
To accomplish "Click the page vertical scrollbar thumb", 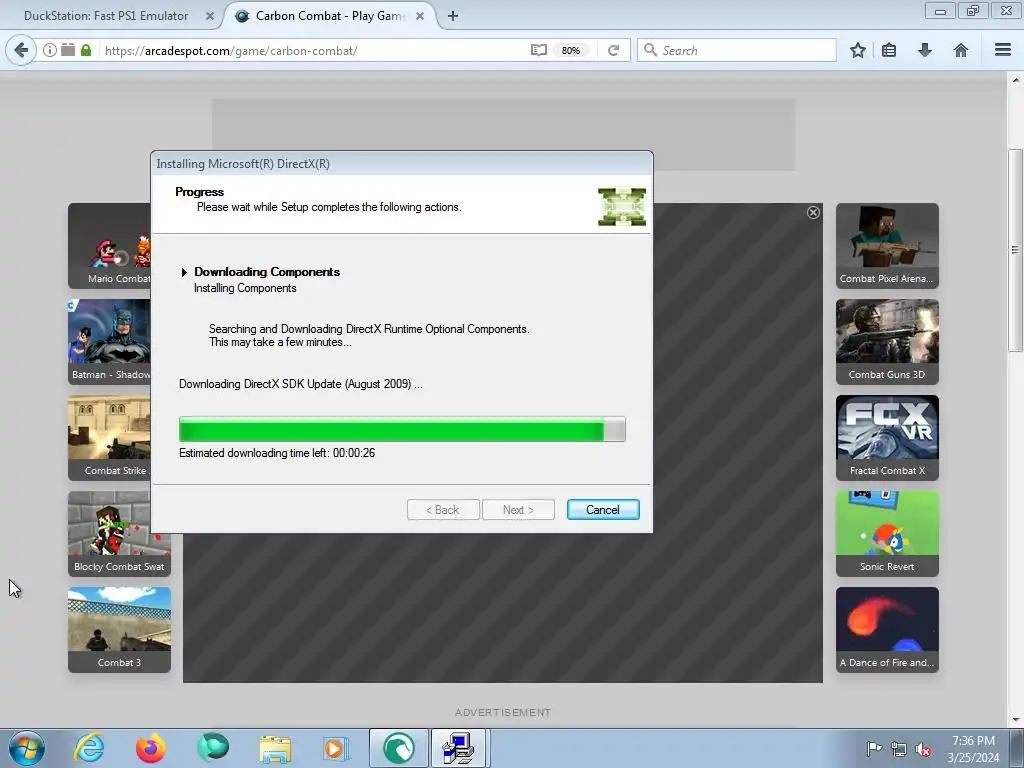I will (1015, 250).
